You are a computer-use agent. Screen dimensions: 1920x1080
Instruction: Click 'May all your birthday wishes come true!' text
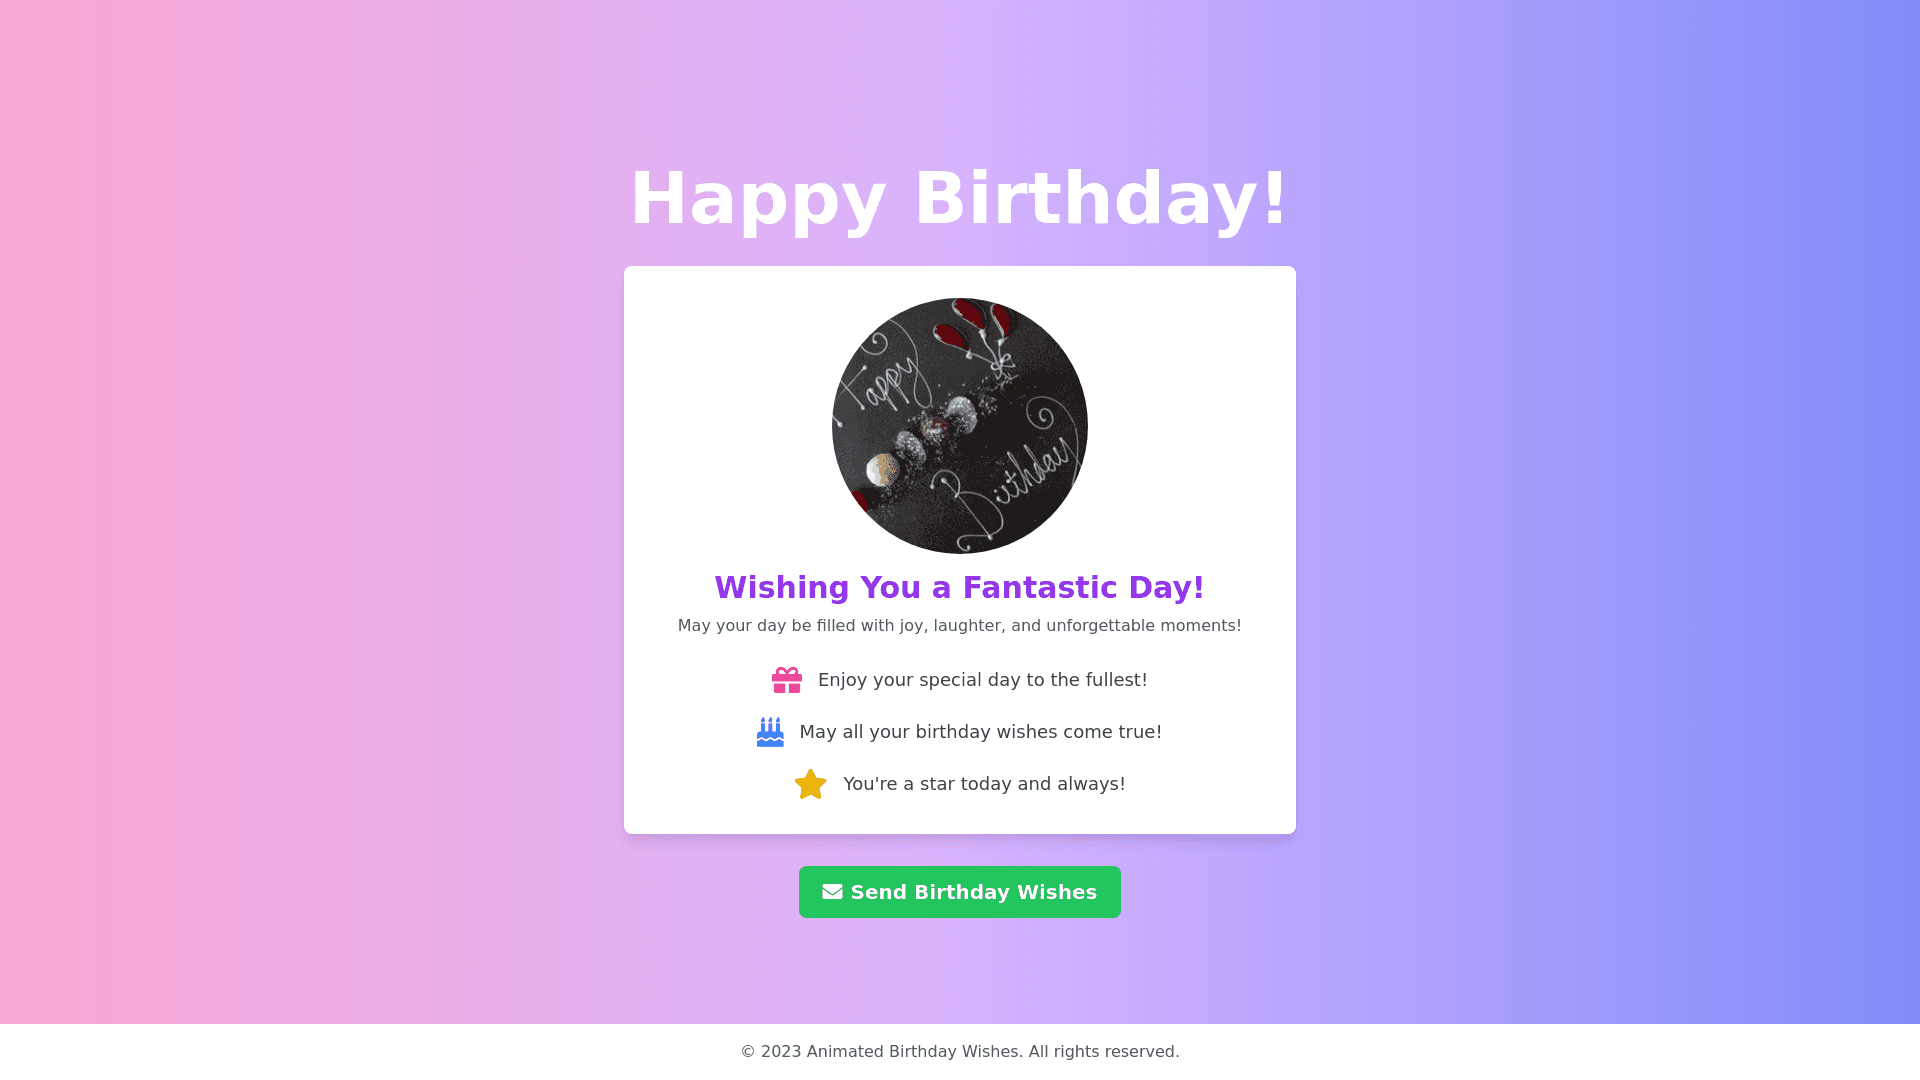[980, 732]
